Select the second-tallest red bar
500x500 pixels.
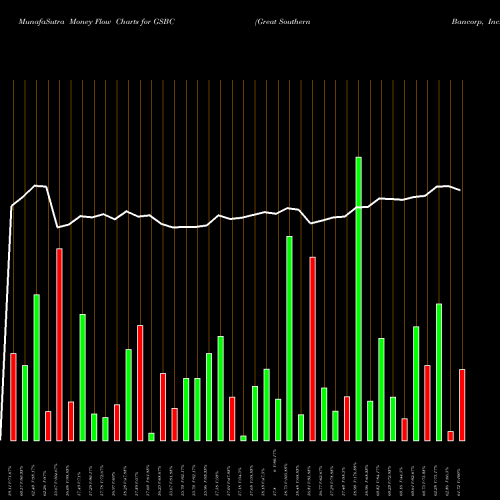pyautogui.click(x=313, y=349)
